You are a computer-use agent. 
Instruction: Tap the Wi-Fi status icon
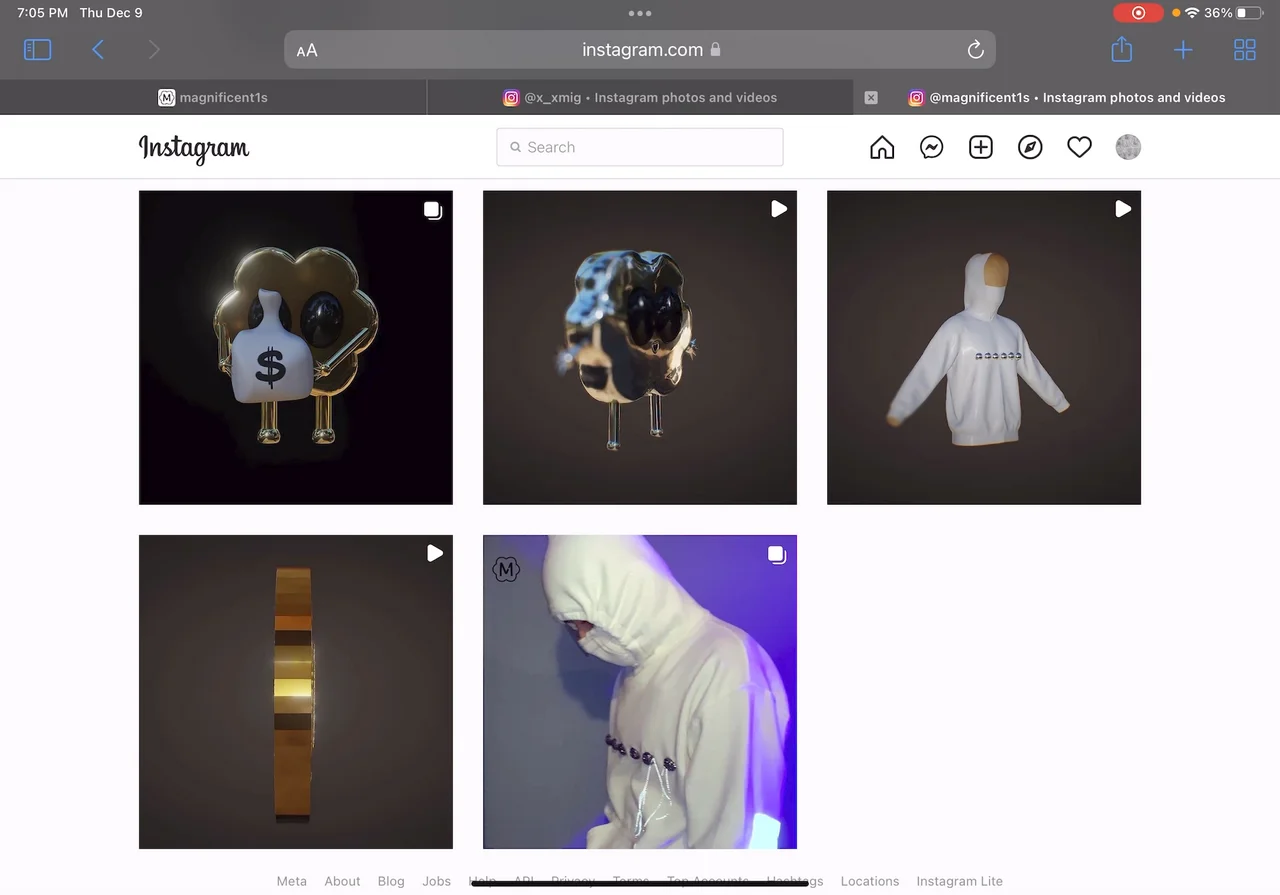(x=1191, y=13)
